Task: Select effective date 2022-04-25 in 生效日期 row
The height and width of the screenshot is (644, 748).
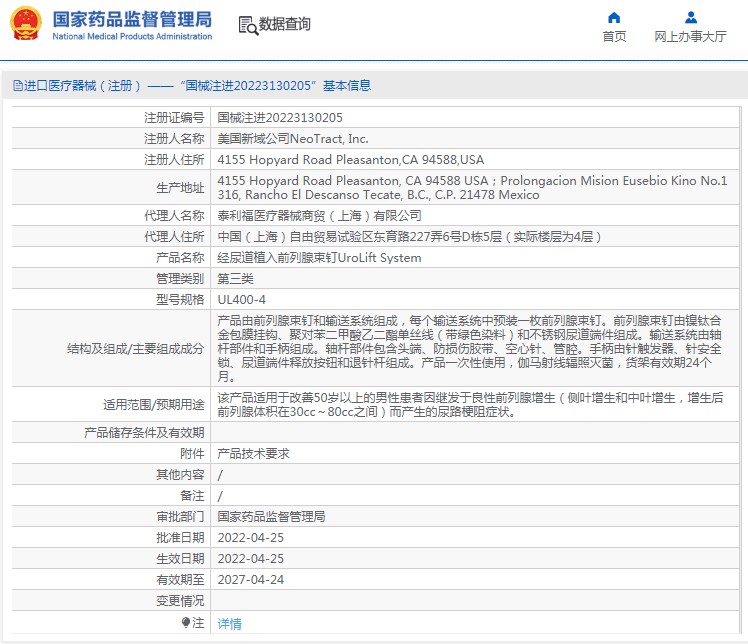Action: pyautogui.click(x=250, y=559)
